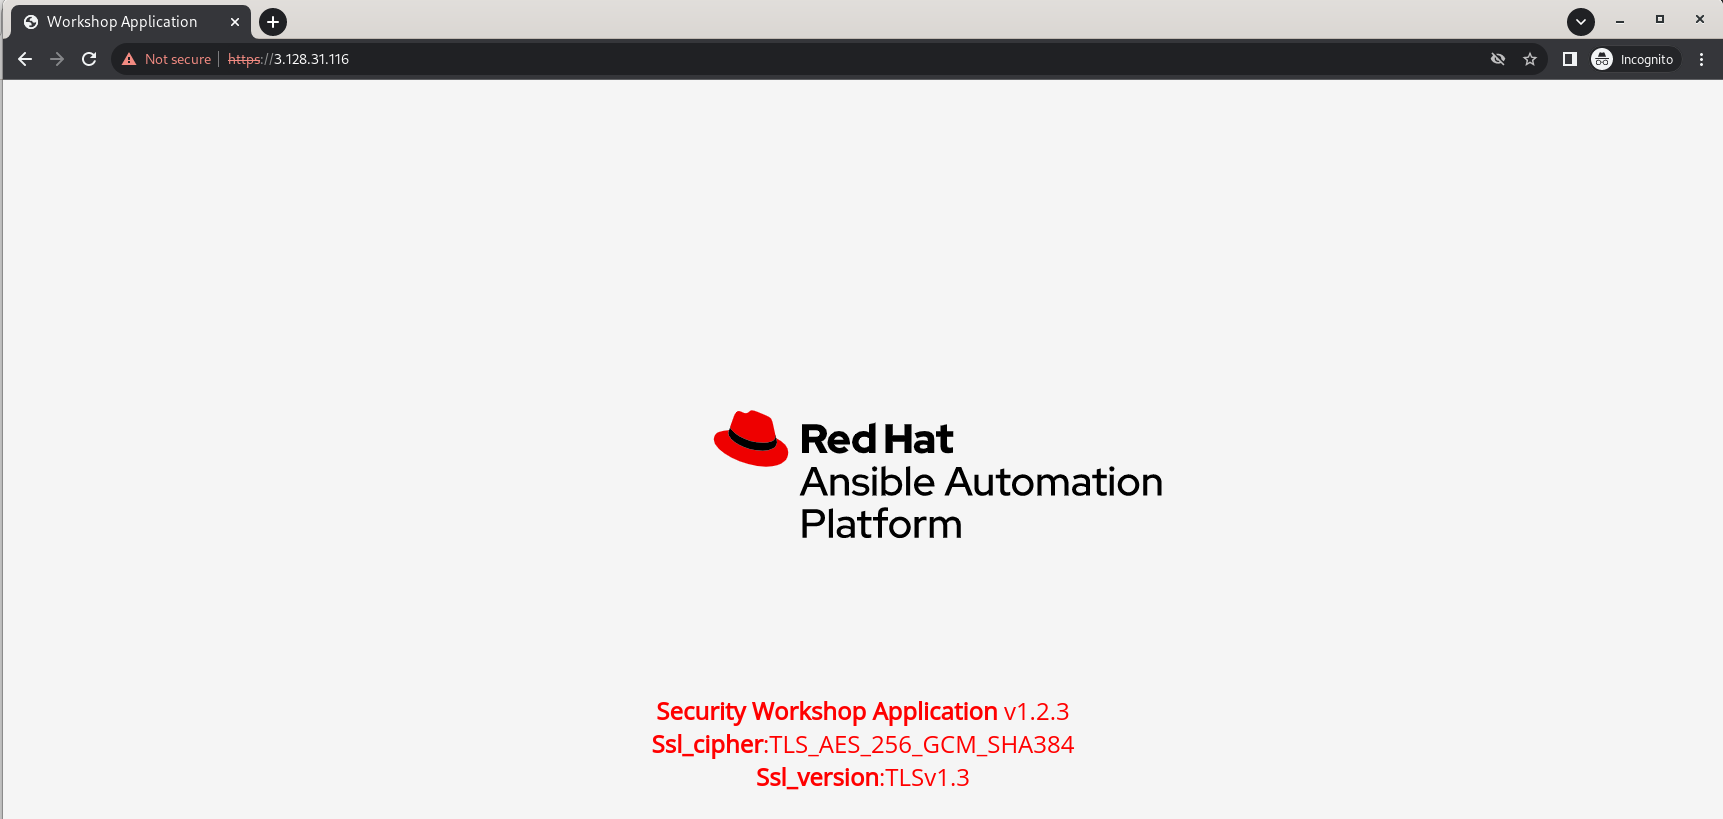Screen dimensions: 1723x819
Task: Click the address bar URL 3.128.31.116
Action: [x=289, y=59]
